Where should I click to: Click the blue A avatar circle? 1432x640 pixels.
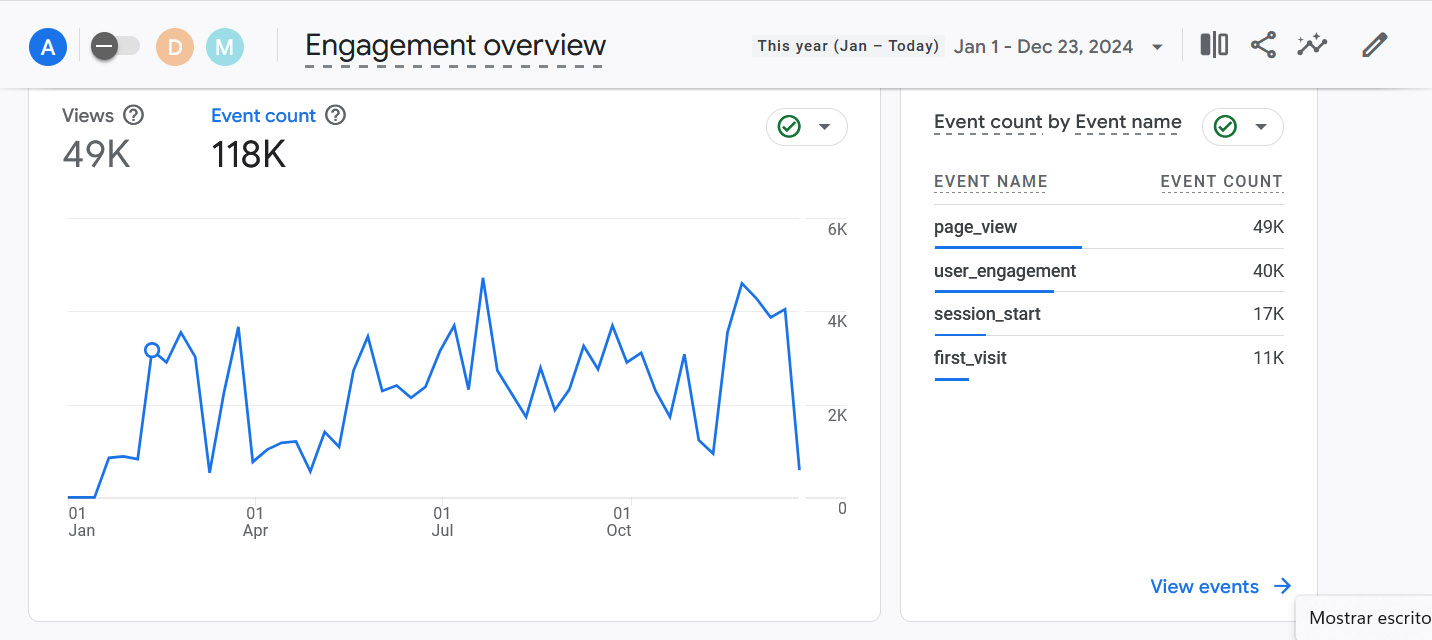[x=47, y=46]
